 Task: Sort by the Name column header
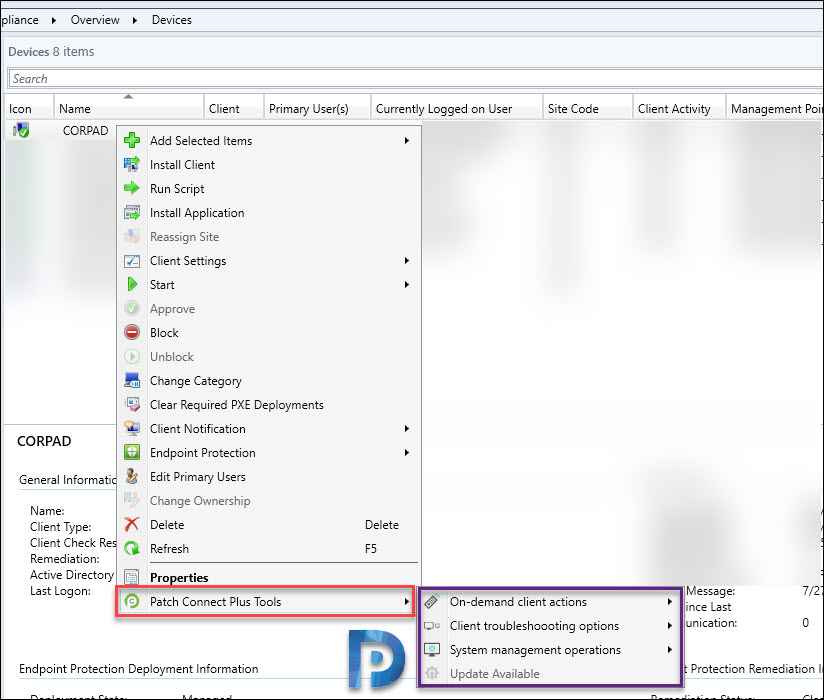coord(129,108)
